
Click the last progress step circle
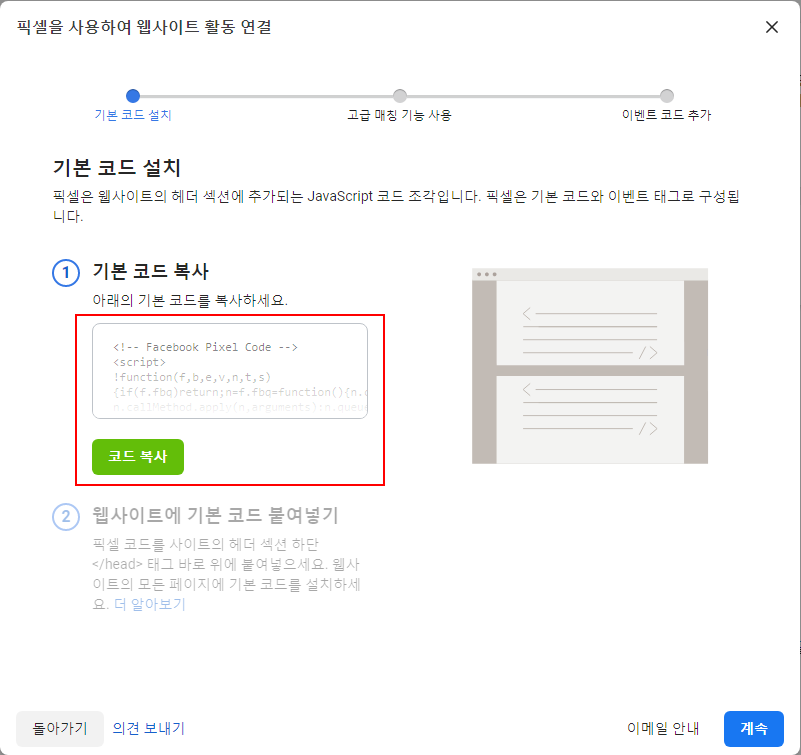tap(667, 96)
